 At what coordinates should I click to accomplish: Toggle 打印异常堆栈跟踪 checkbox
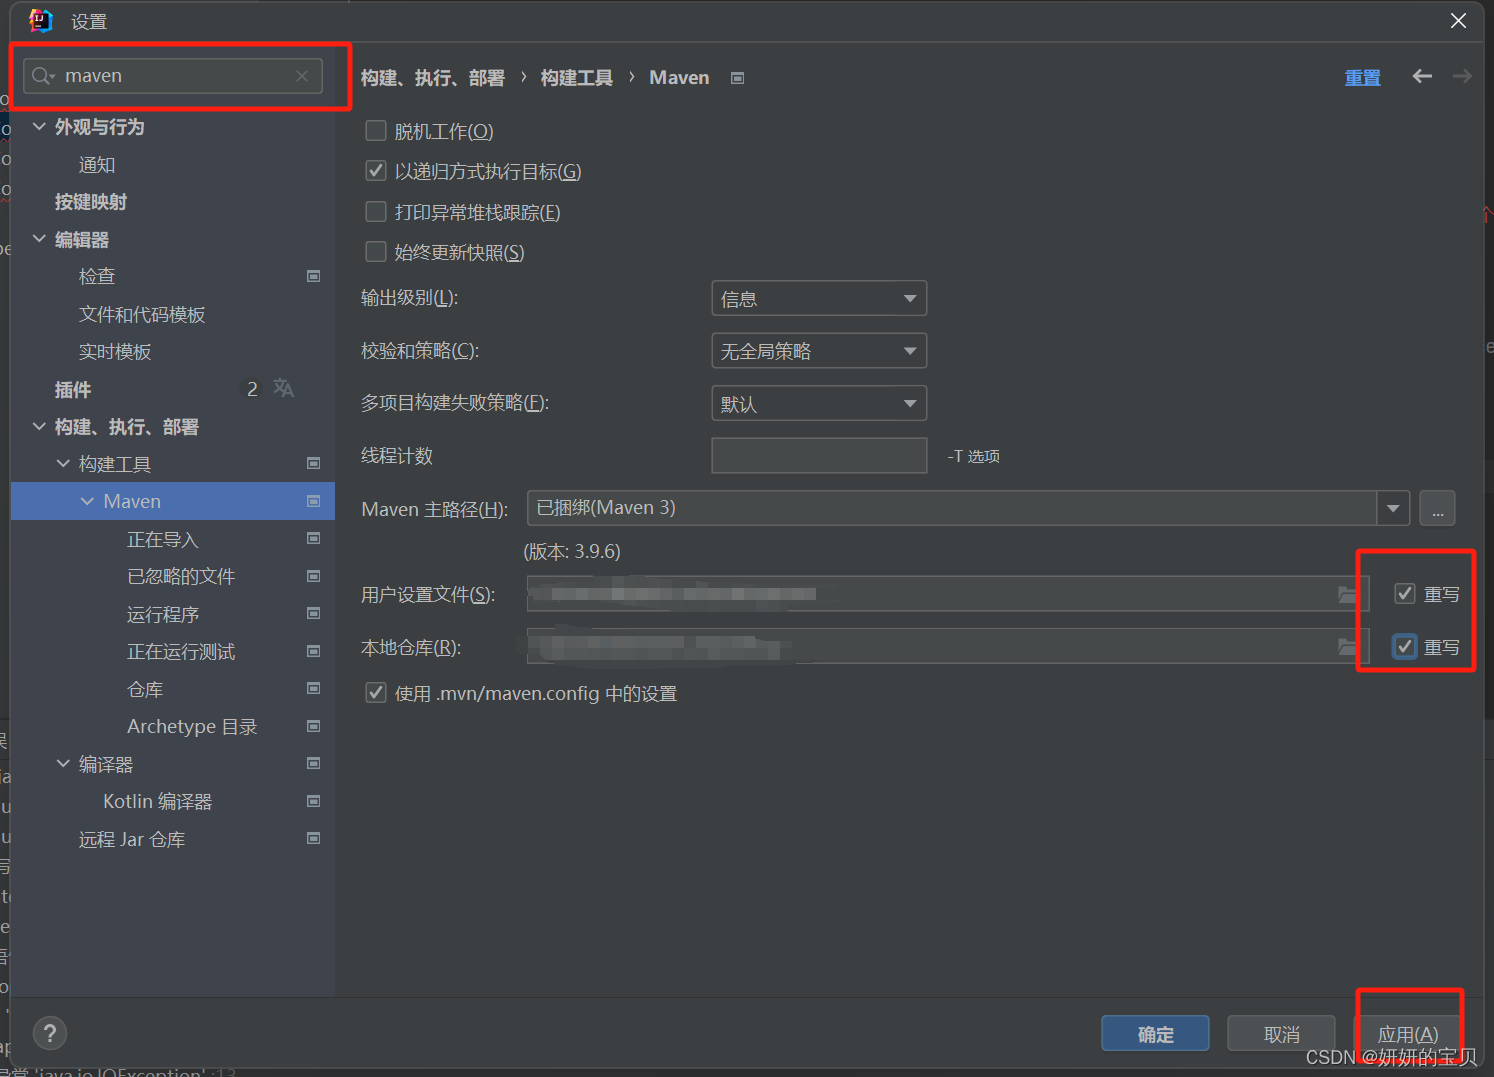(x=376, y=212)
